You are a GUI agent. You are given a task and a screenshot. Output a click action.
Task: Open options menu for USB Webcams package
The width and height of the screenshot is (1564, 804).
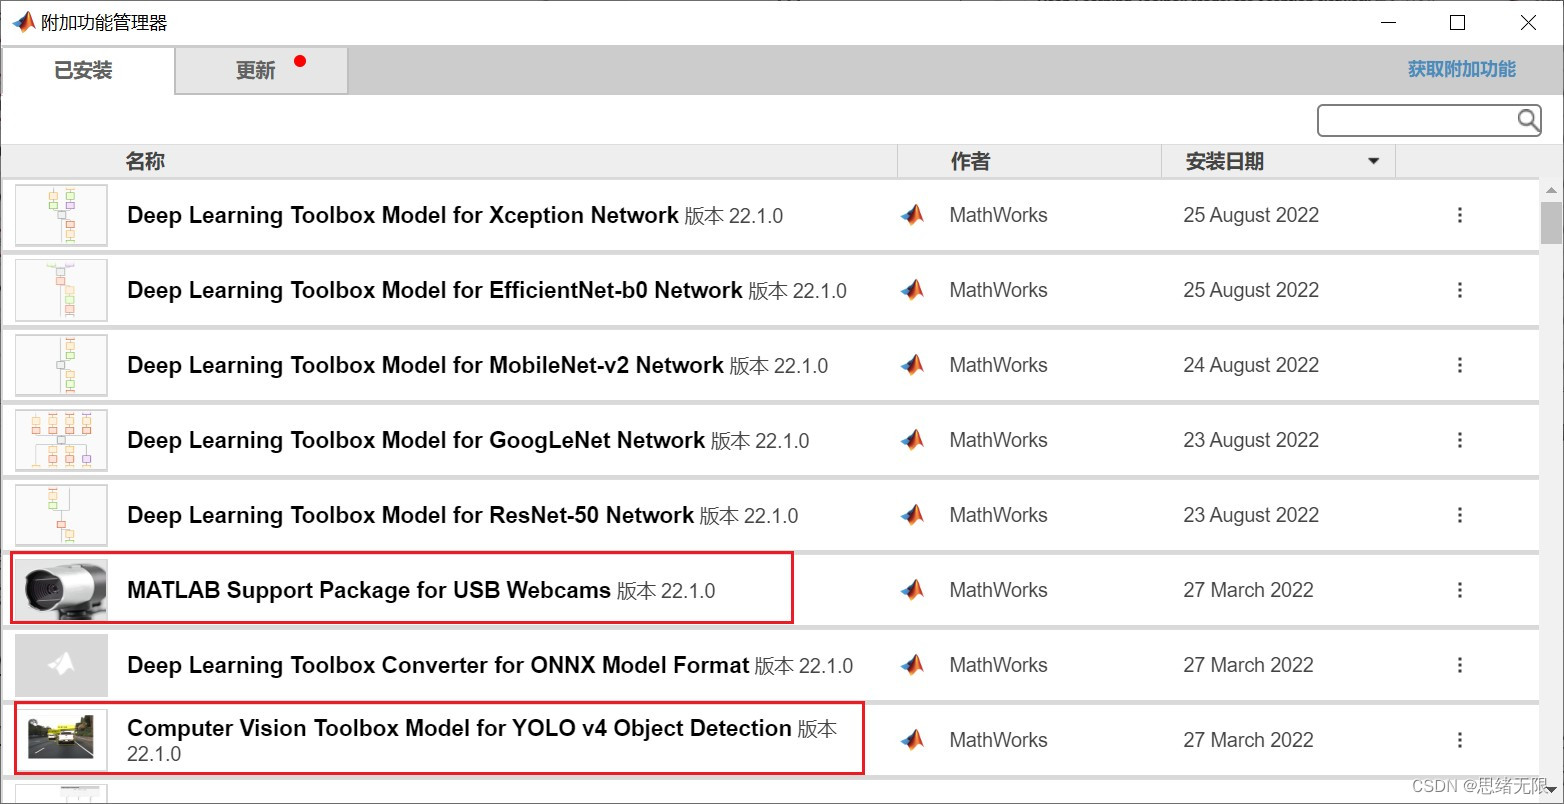click(1460, 590)
